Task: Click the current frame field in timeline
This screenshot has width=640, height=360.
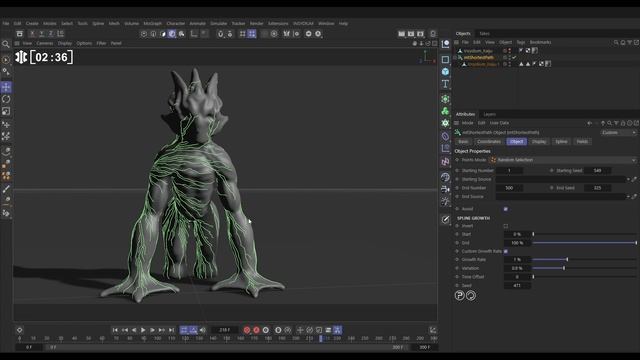Action: 224,330
